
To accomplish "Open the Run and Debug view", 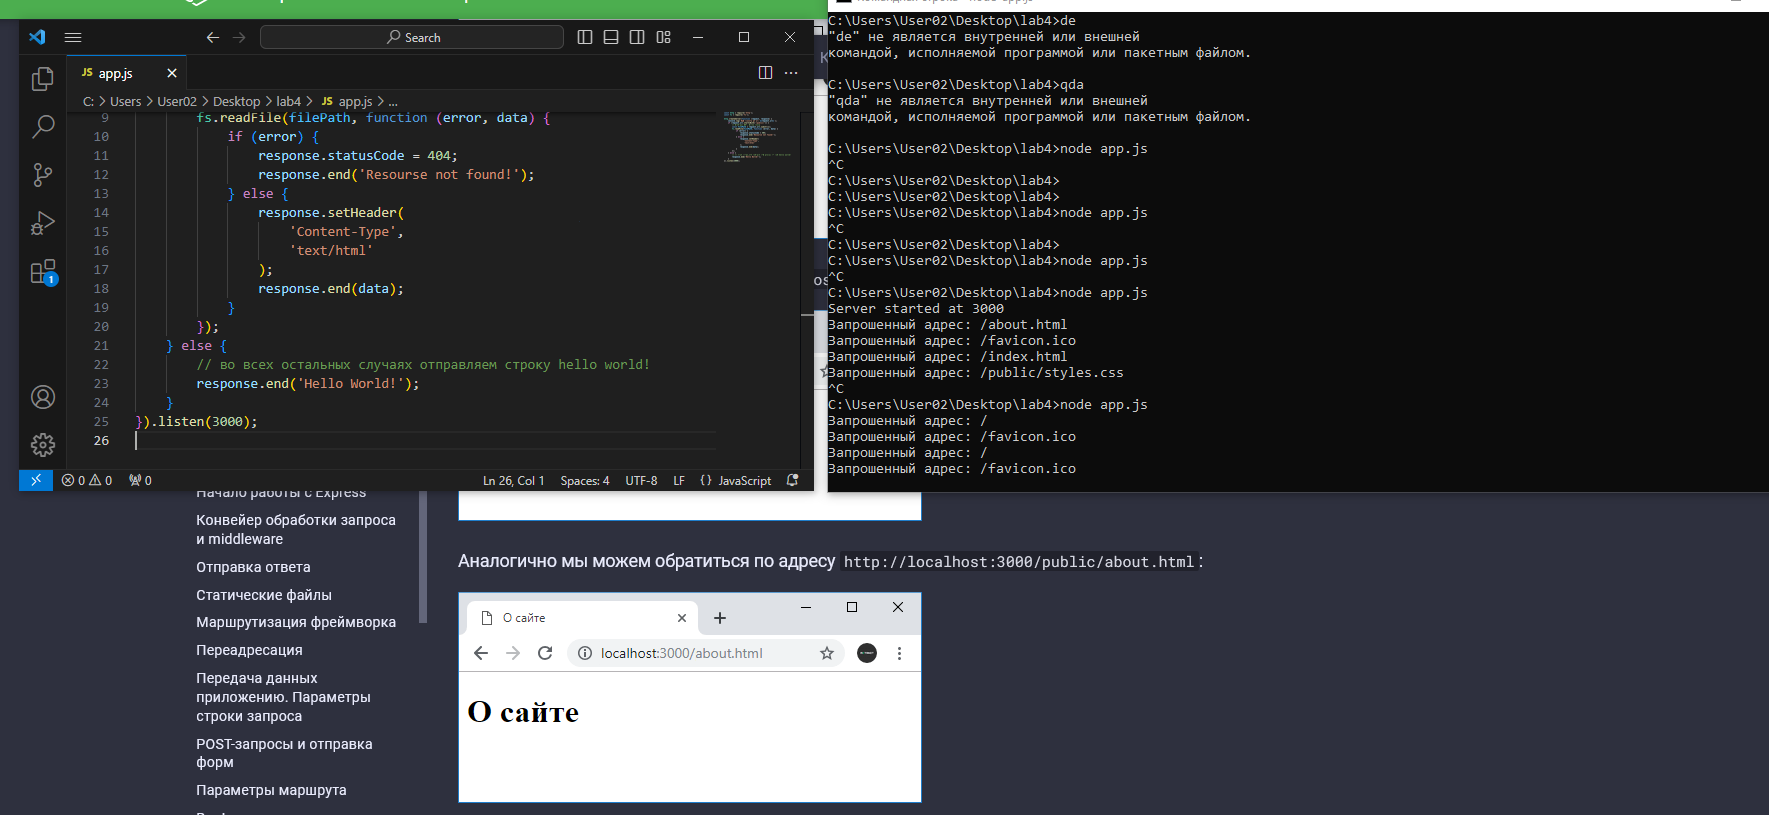I will point(42,223).
